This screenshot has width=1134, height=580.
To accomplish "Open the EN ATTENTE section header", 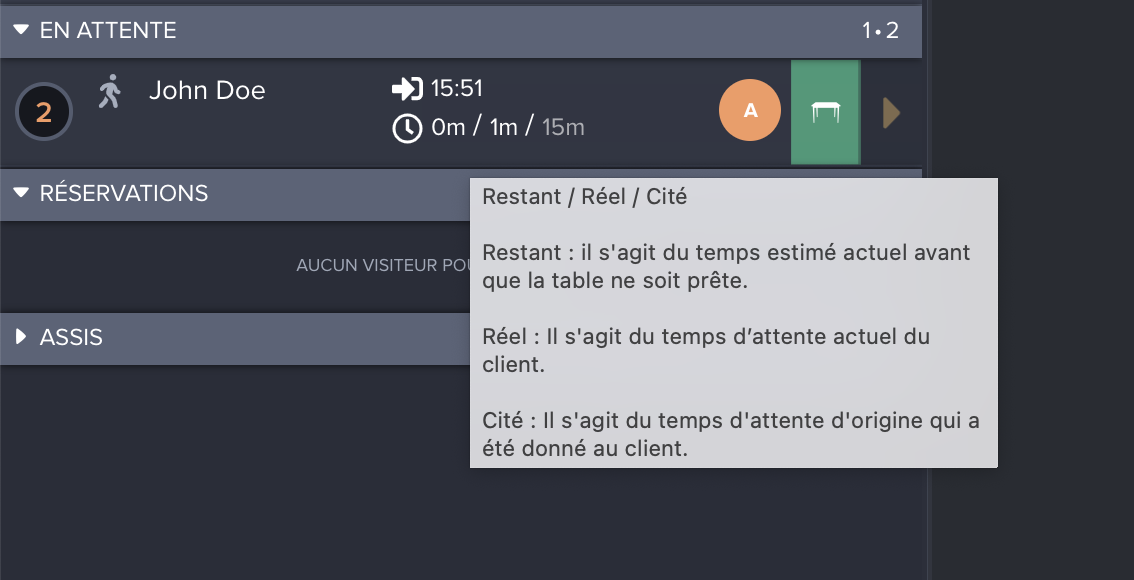I will [108, 30].
